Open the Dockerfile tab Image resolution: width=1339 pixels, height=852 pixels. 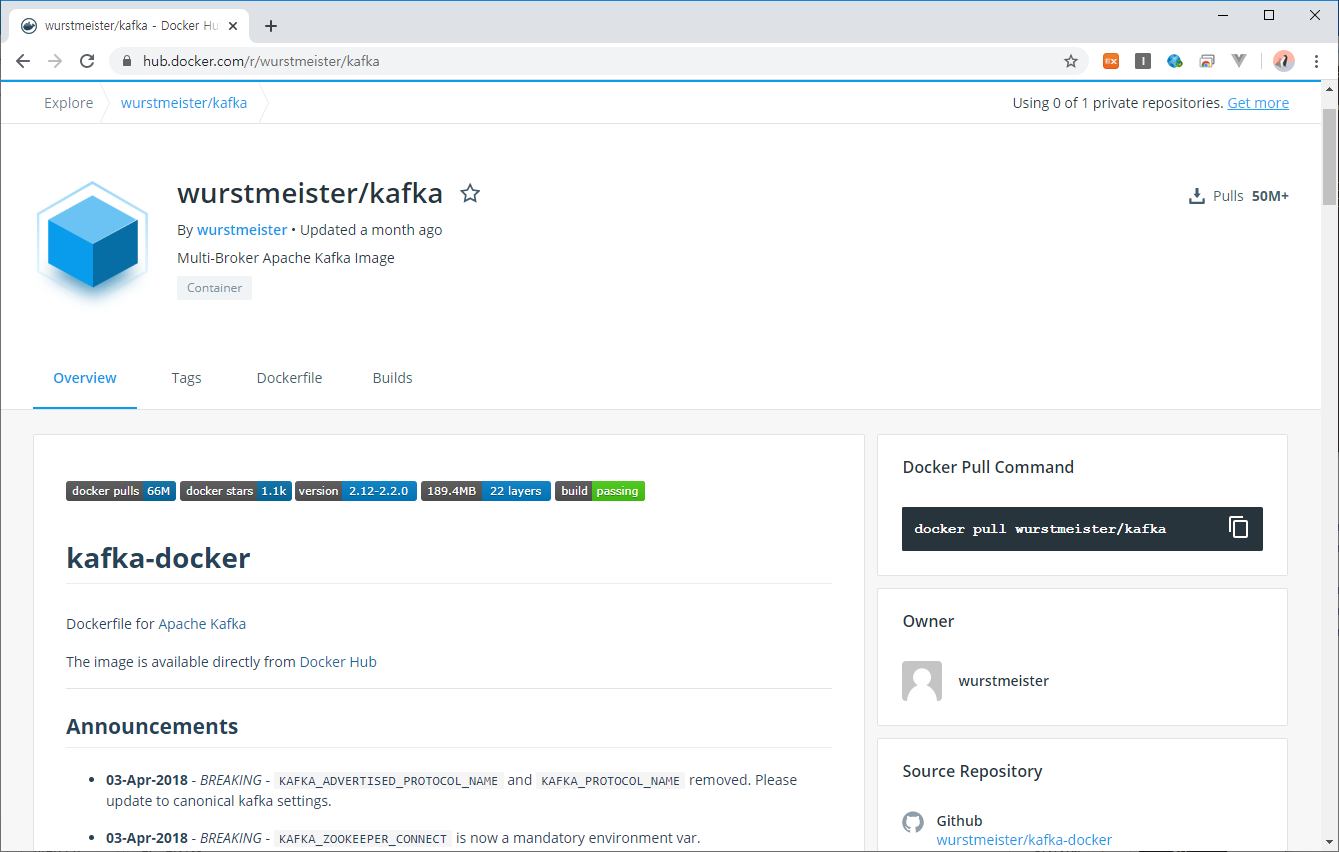click(x=289, y=378)
